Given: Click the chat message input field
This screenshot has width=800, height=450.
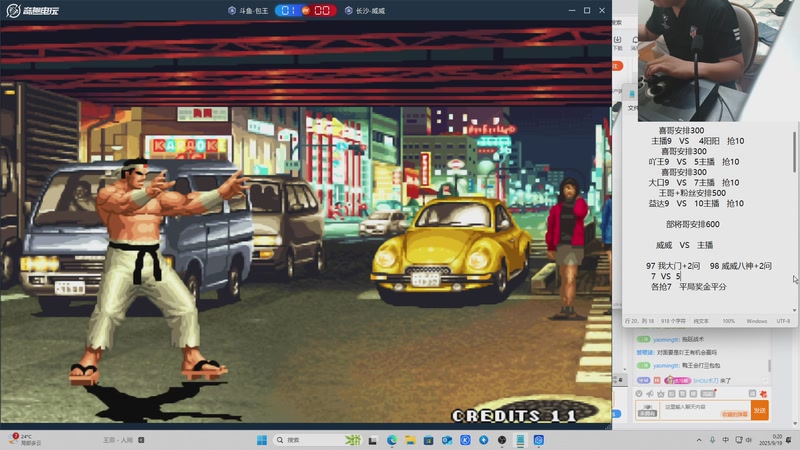Looking at the screenshot, I should [x=705, y=410].
